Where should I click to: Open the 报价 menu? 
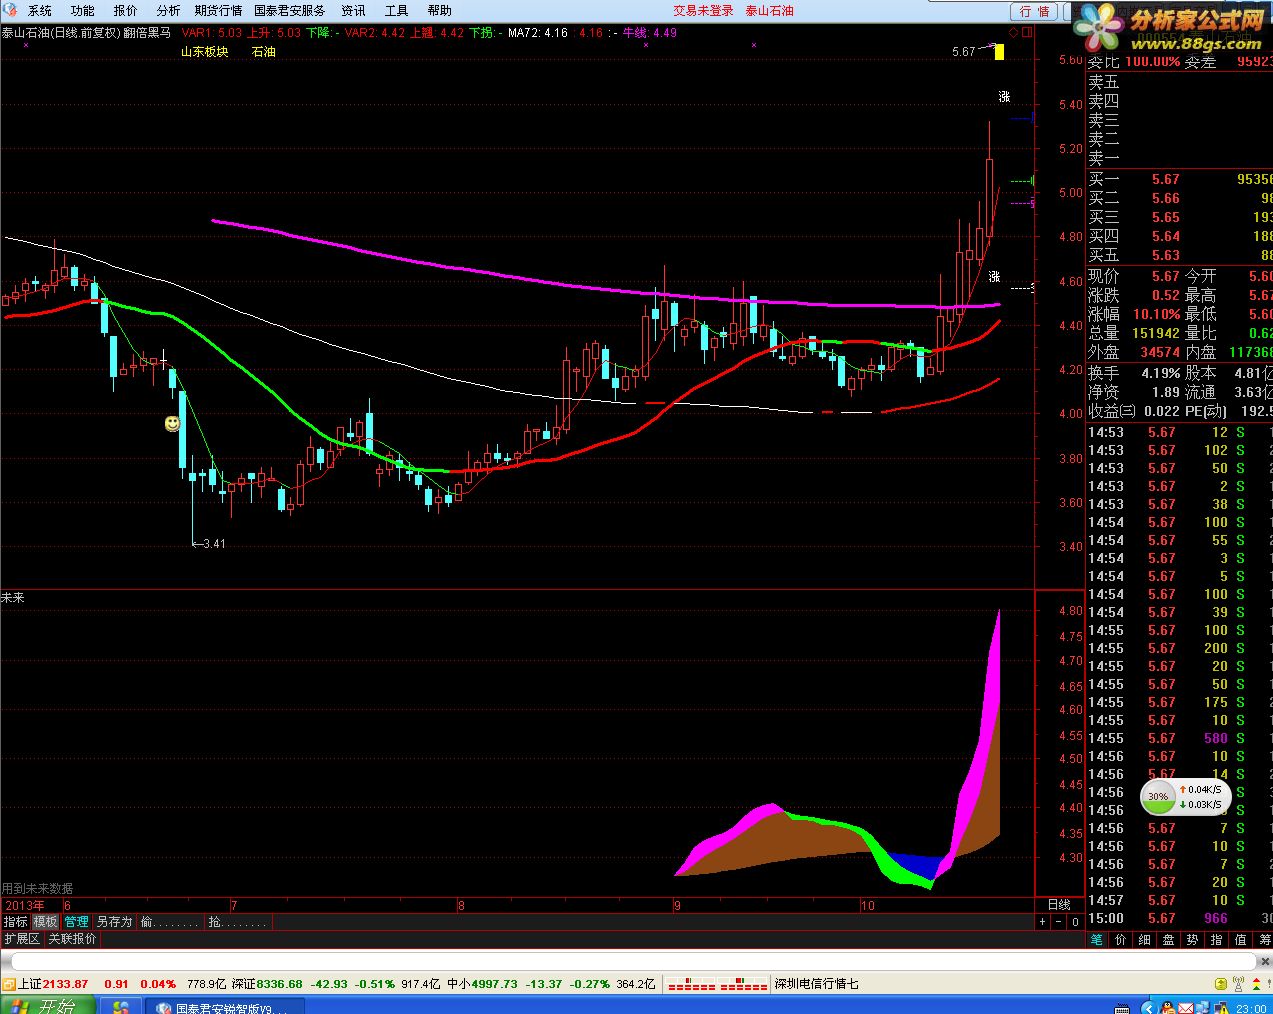[x=125, y=11]
